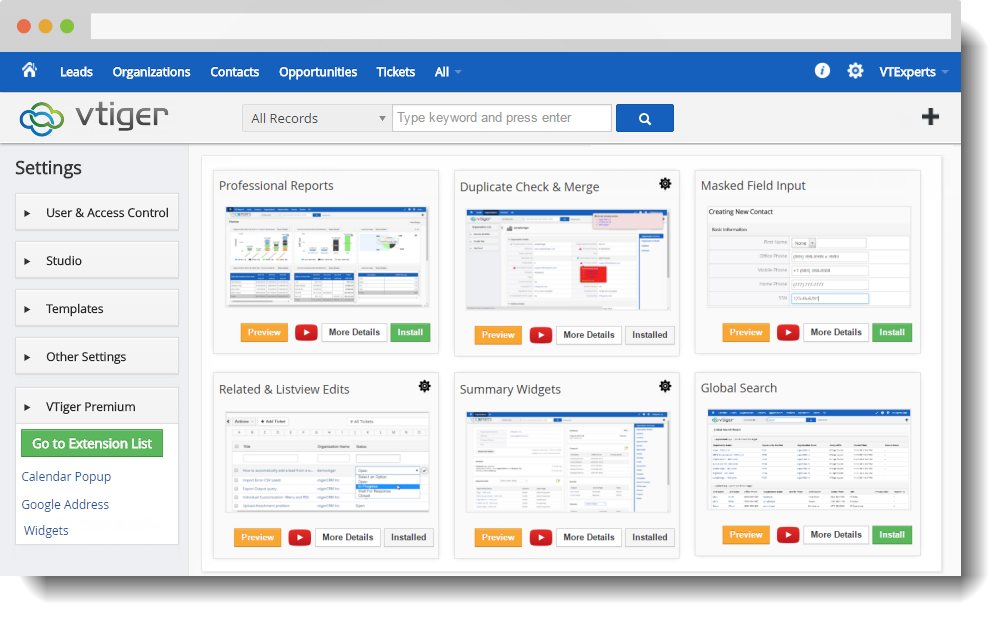Viewport: 1008px width, 623px height.
Task: Open the Professional Reports screenshot thumbnail
Action: [x=327, y=257]
